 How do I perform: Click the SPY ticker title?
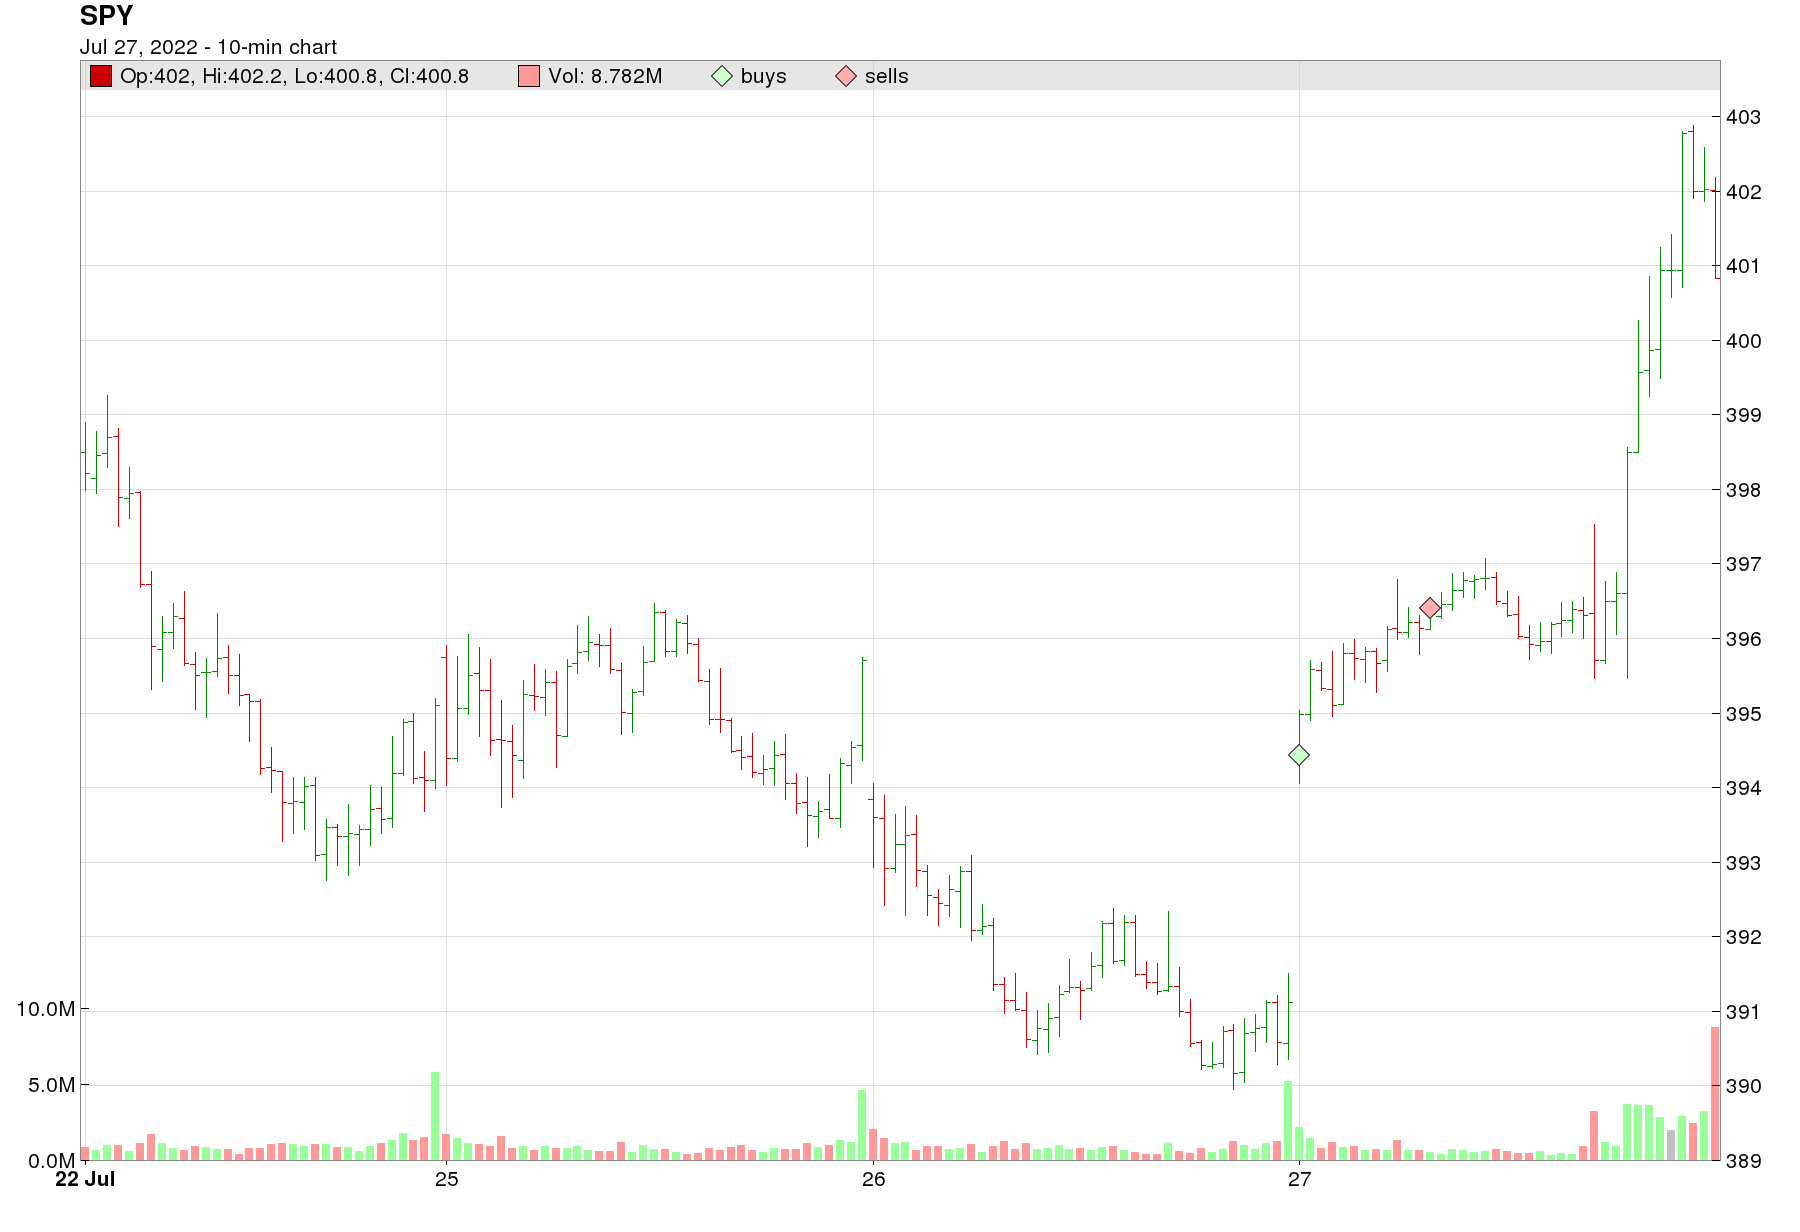click(x=106, y=16)
